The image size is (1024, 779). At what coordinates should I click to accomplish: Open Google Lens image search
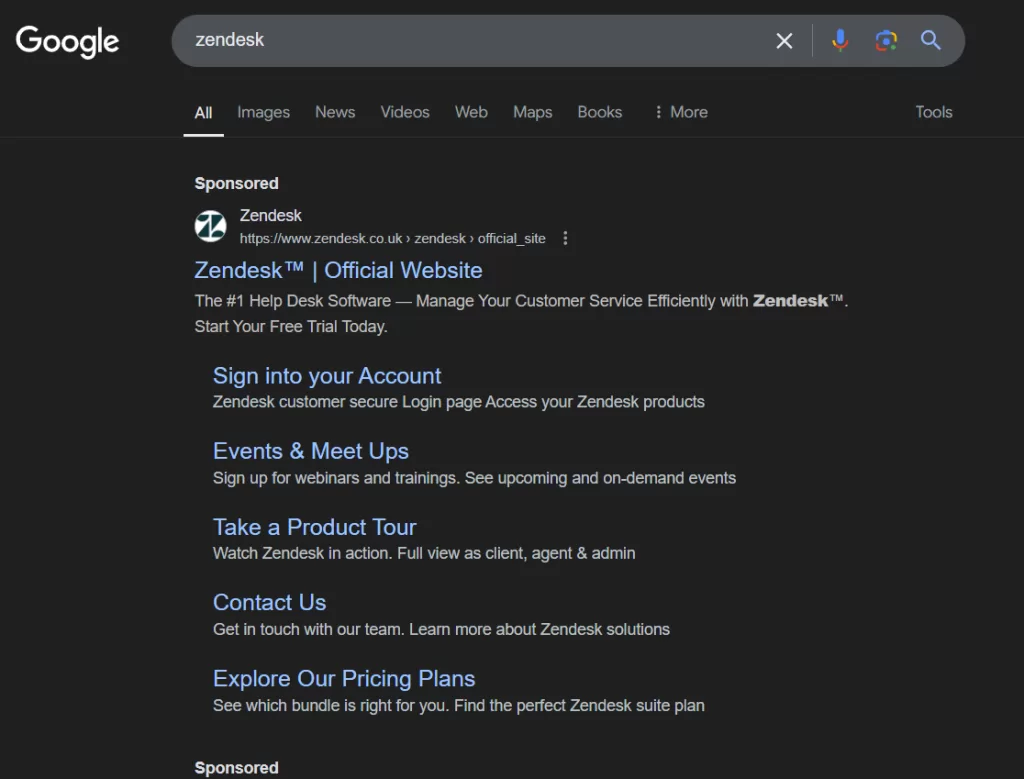[886, 40]
